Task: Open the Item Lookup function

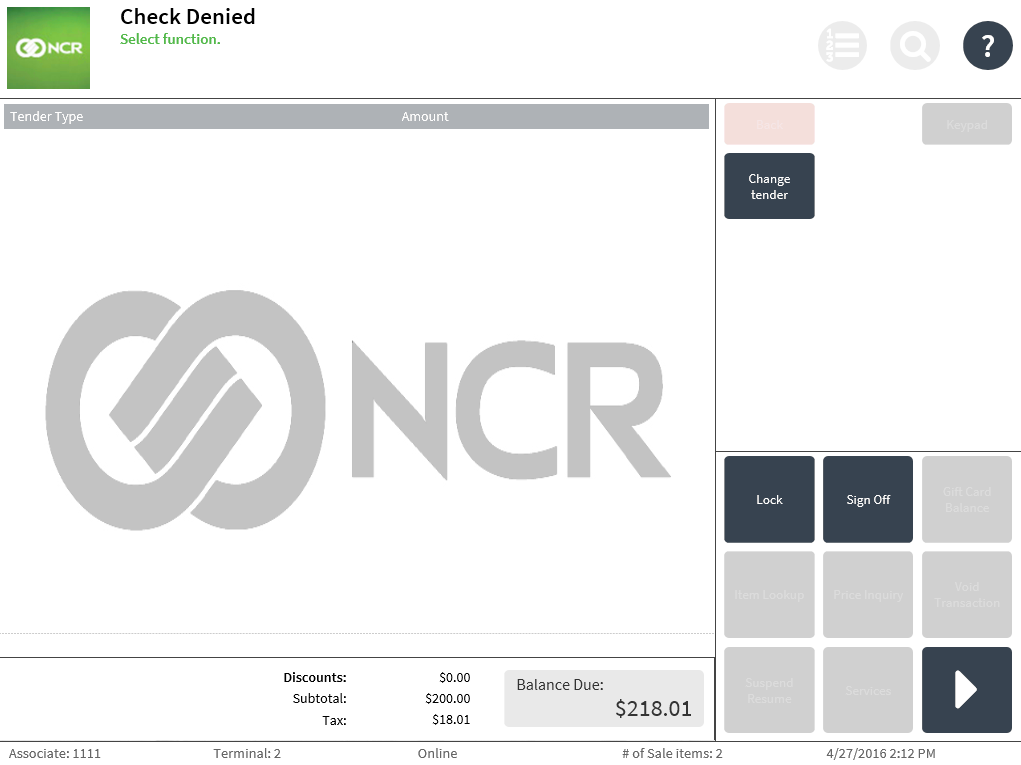Action: pyautogui.click(x=769, y=595)
